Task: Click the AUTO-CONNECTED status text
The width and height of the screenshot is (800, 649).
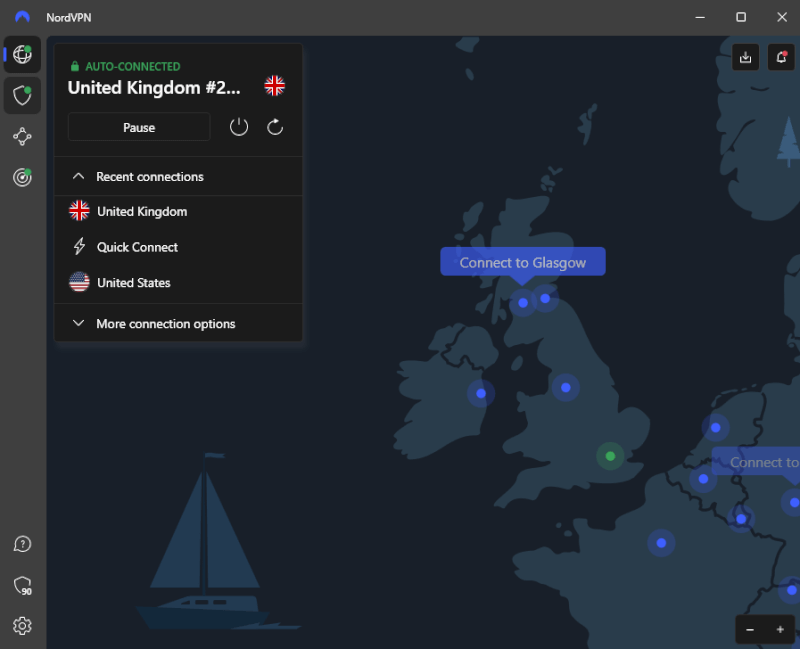Action: coord(133,66)
